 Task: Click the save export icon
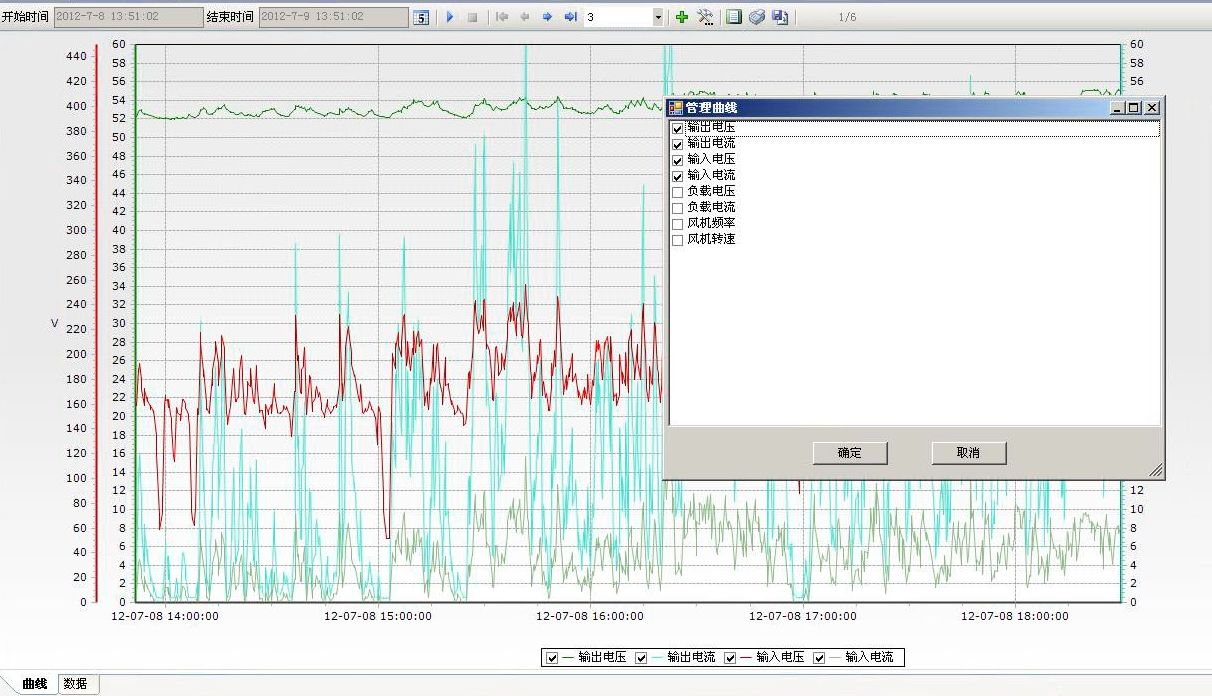point(780,17)
